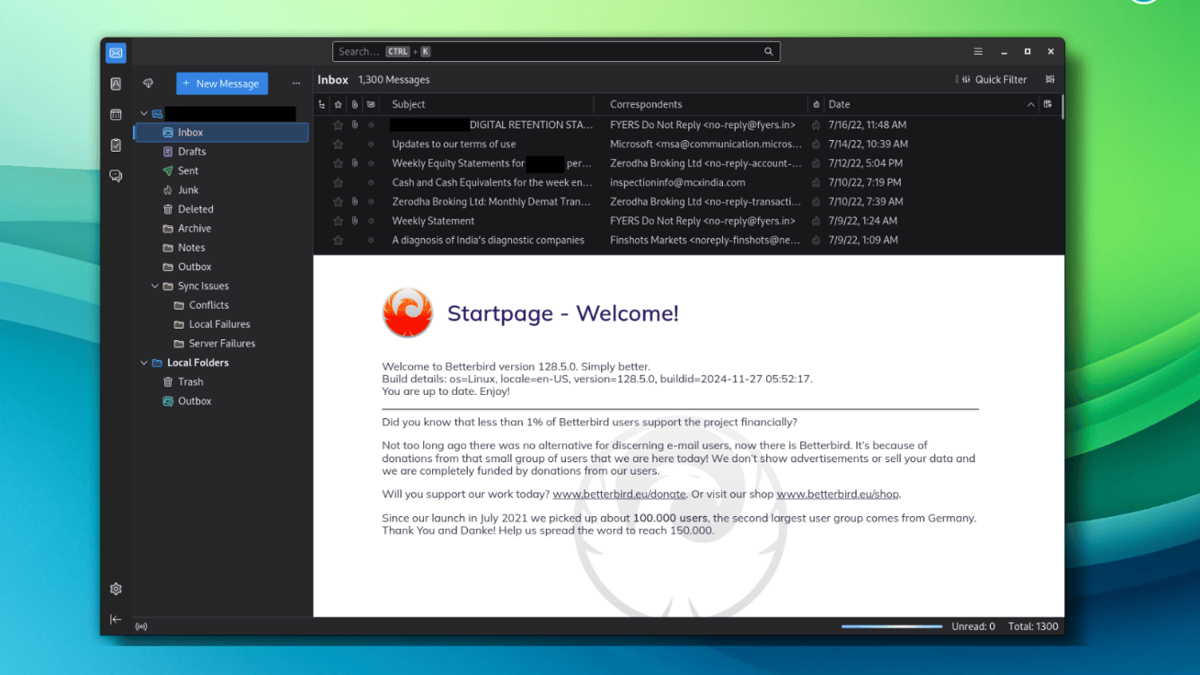This screenshot has height=675, width=1200.
Task: Open the Calendar space
Action: (116, 115)
